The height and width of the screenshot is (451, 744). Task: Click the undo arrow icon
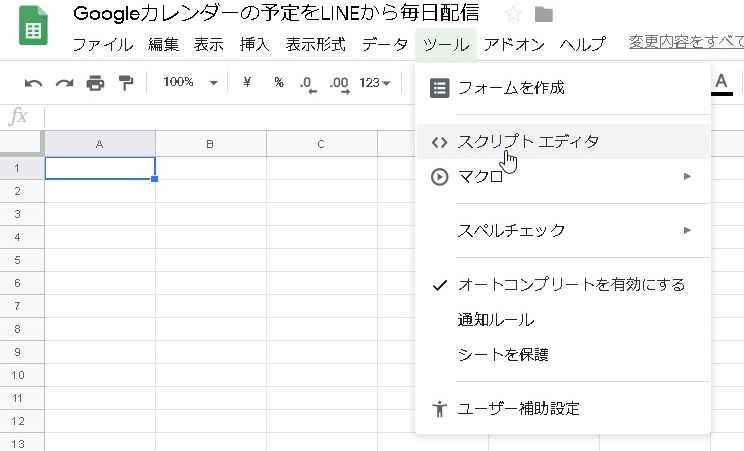[34, 82]
